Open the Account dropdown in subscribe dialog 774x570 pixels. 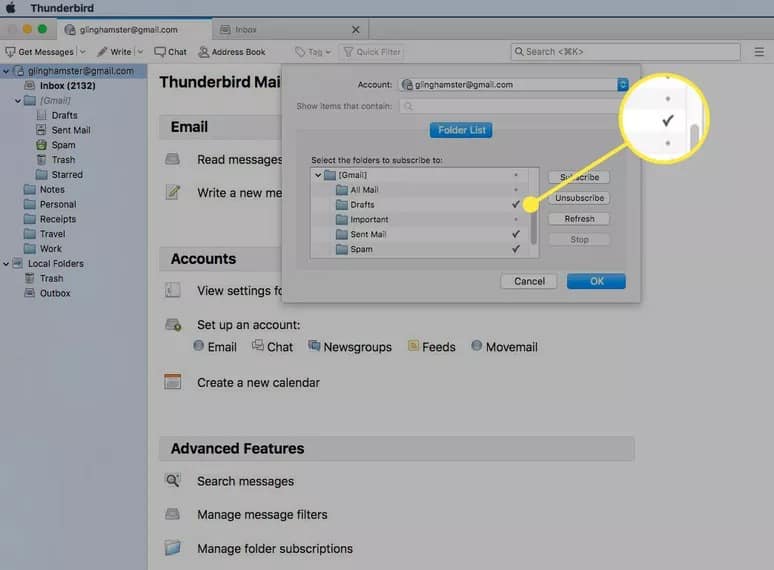click(623, 85)
